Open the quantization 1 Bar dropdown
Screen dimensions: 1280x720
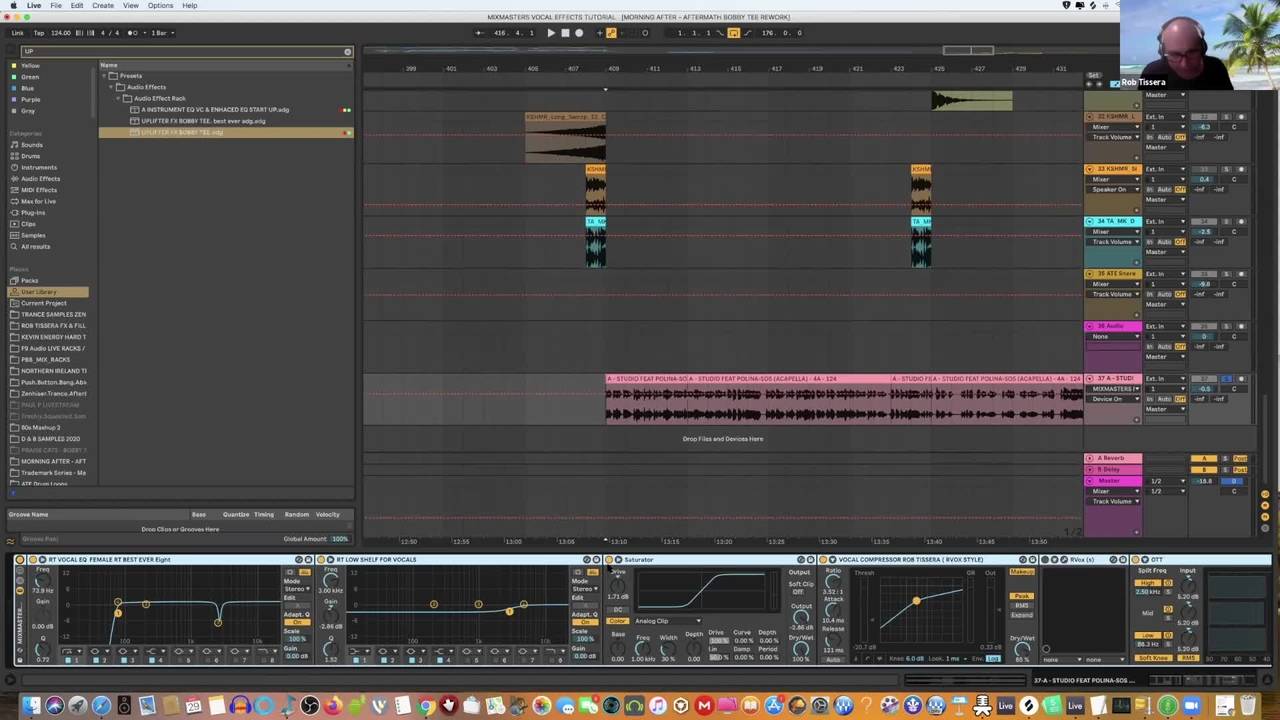[x=161, y=33]
